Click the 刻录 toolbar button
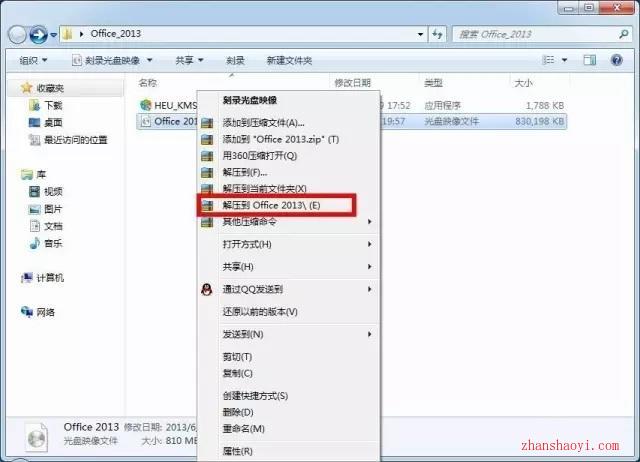Viewport: 640px width, 462px height. coord(235,61)
